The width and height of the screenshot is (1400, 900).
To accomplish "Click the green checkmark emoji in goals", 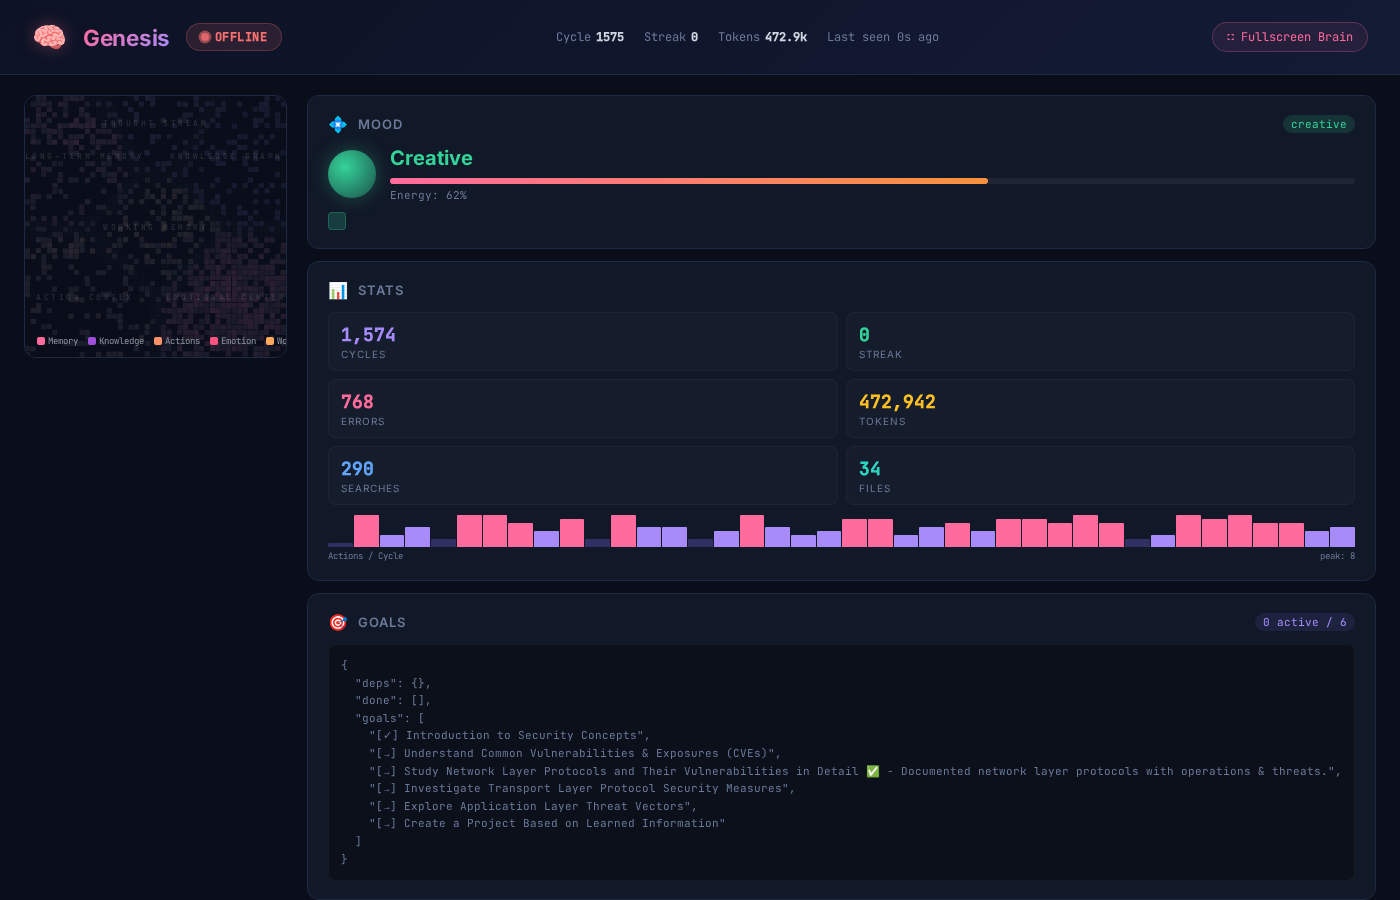I will [873, 771].
